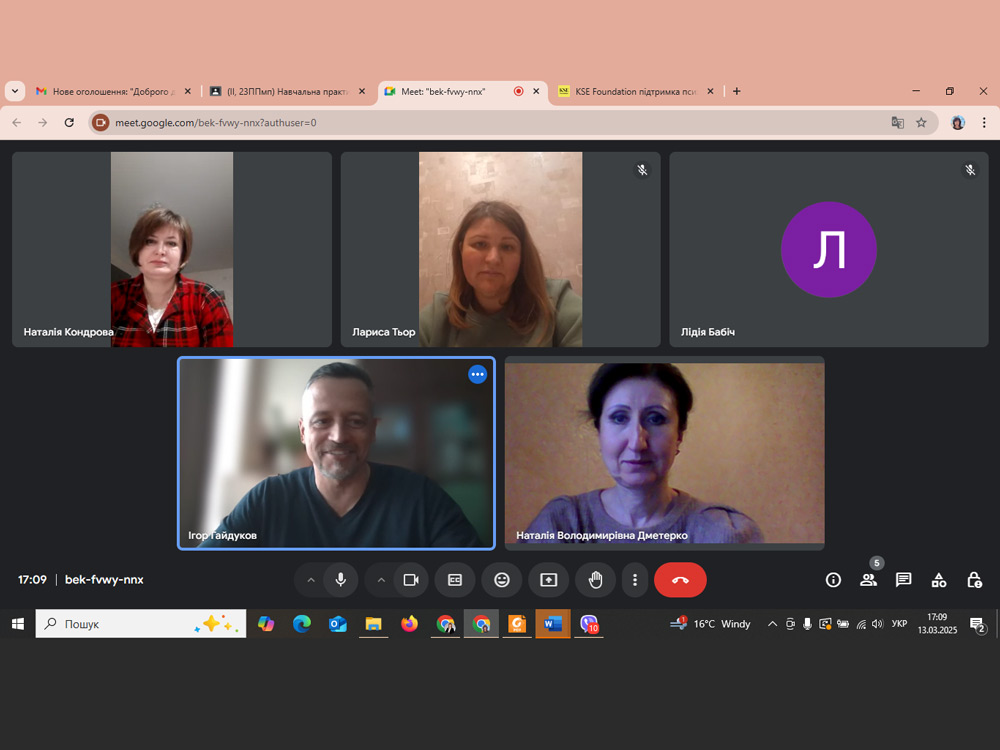The width and height of the screenshot is (1000, 750).
Task: Raise hand in the meeting
Action: (x=596, y=580)
